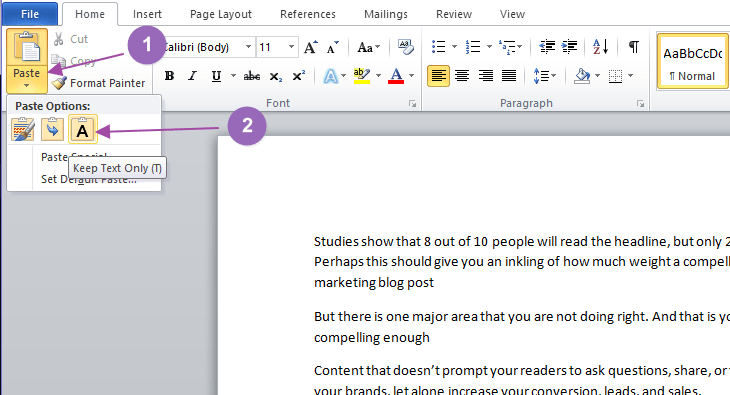Image resolution: width=730 pixels, height=395 pixels.
Task: Switch to the View tab
Action: point(512,14)
